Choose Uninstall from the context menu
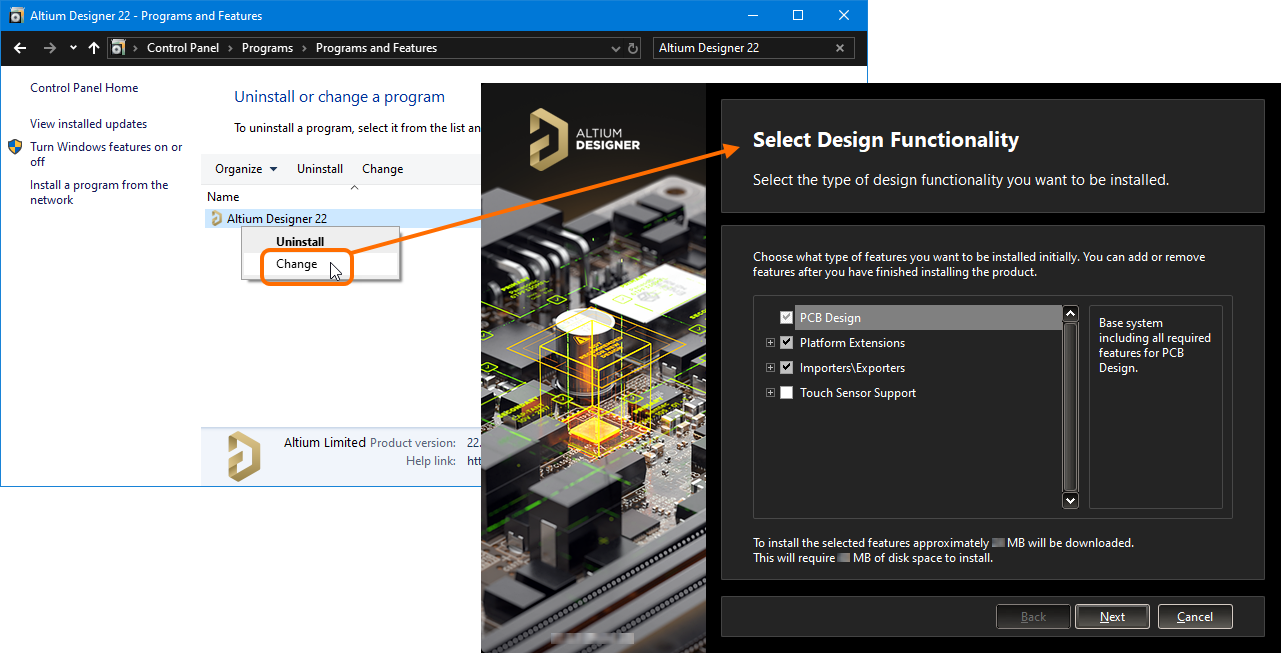The width and height of the screenshot is (1281, 653). pyautogui.click(x=300, y=242)
